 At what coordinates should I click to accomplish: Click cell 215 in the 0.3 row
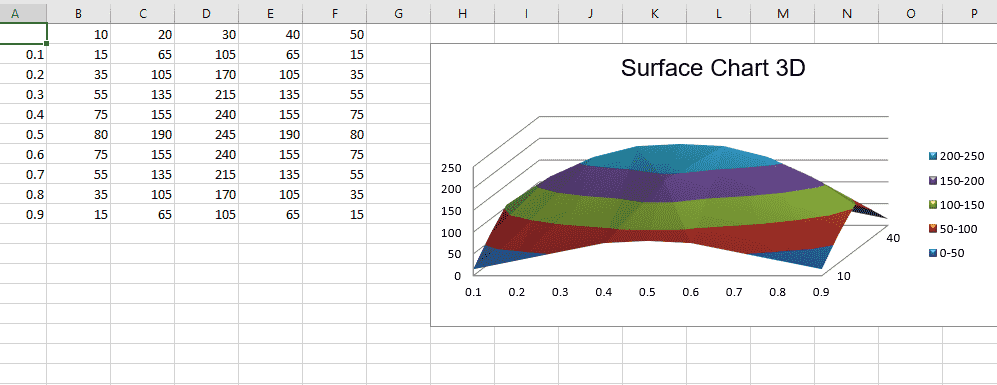point(206,94)
